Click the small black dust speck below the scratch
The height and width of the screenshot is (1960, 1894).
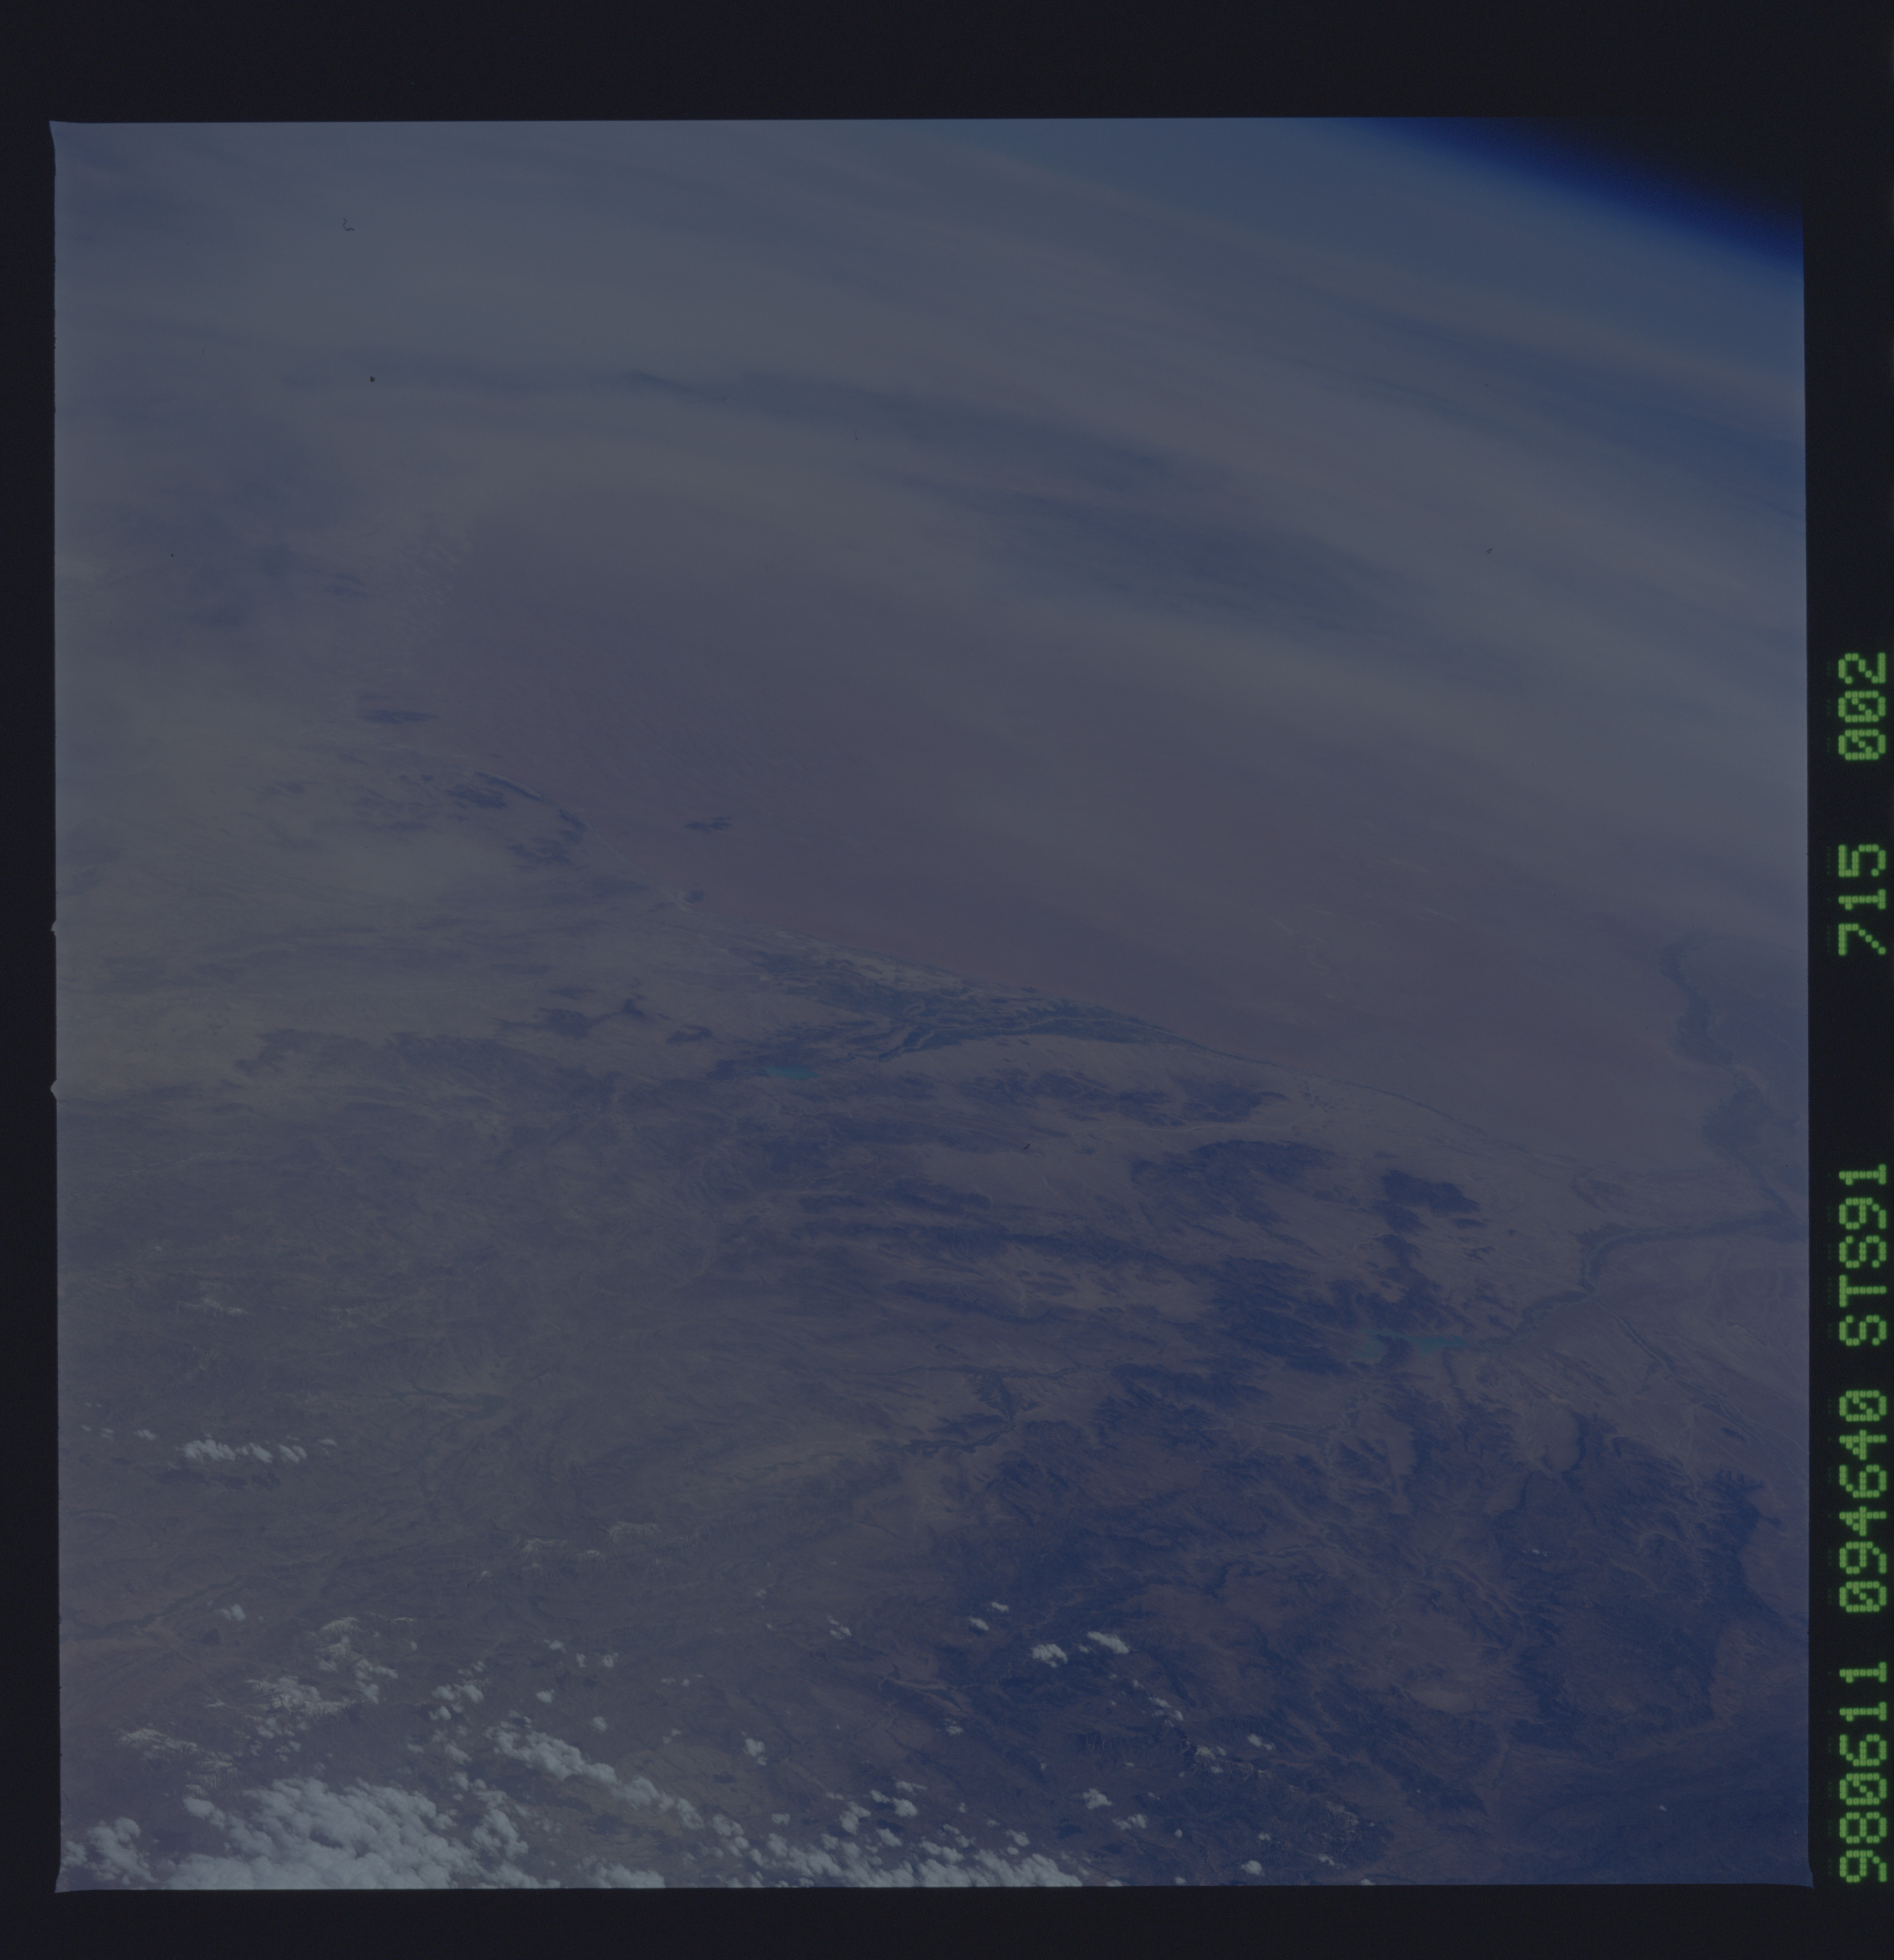click(373, 379)
